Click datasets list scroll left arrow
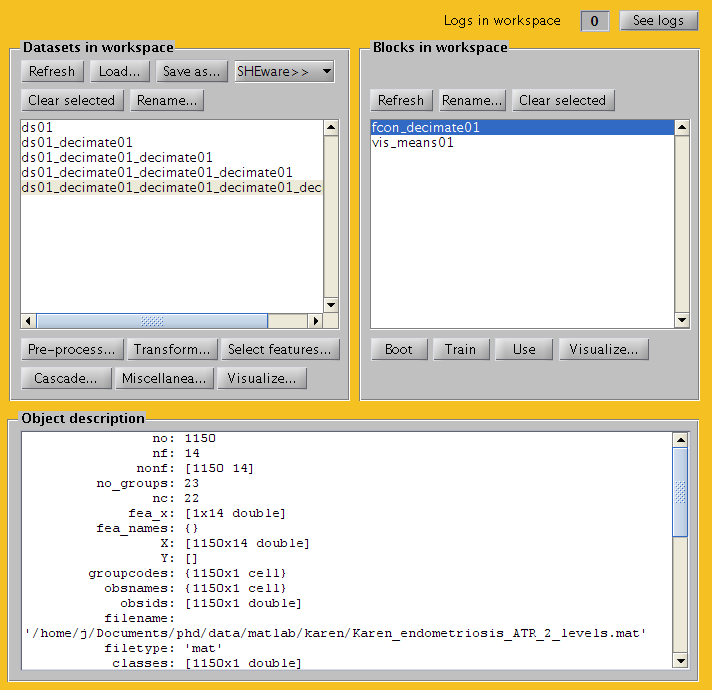Viewport: 712px width, 690px height. pyautogui.click(x=28, y=321)
